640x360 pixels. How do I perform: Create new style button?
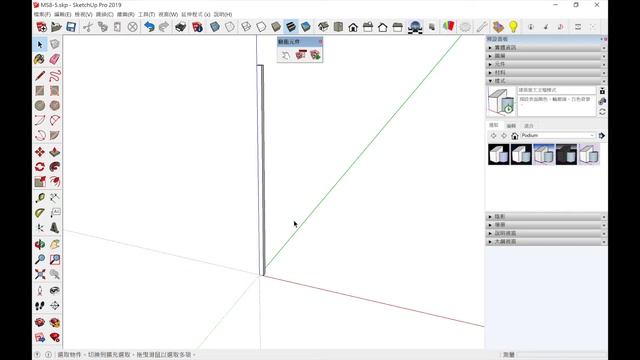point(602,101)
